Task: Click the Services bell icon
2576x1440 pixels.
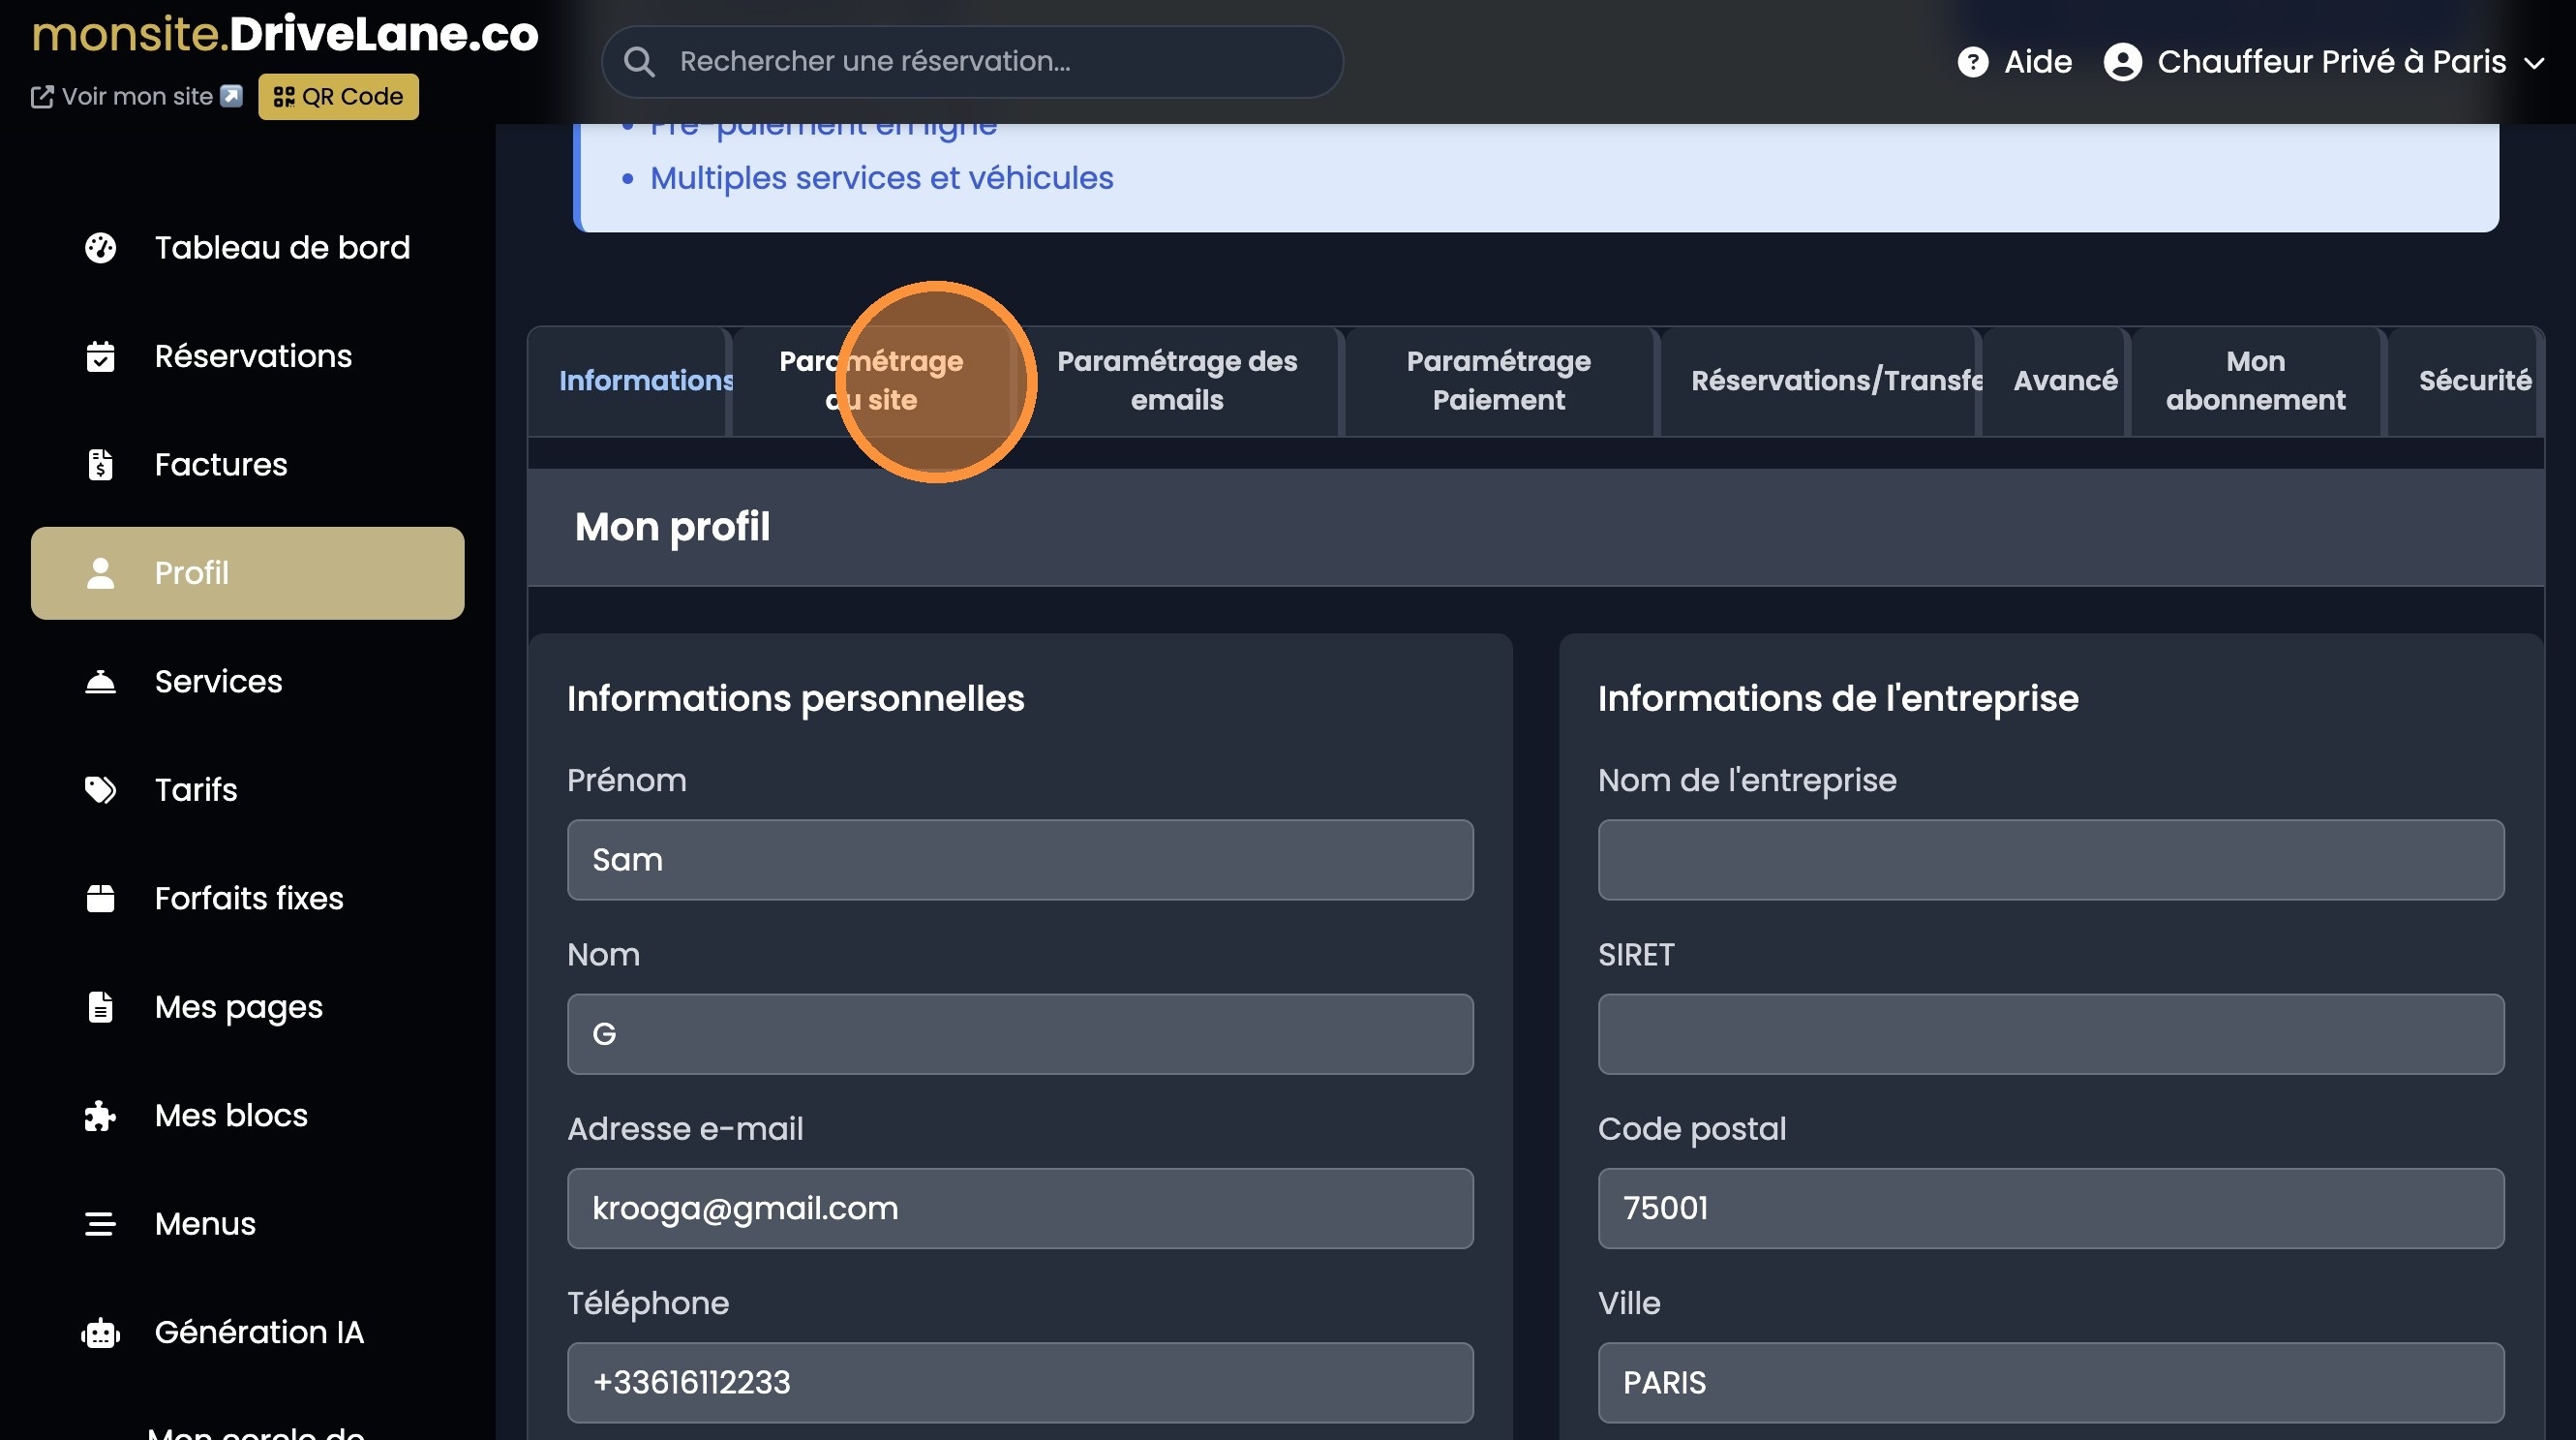Action: [x=100, y=681]
